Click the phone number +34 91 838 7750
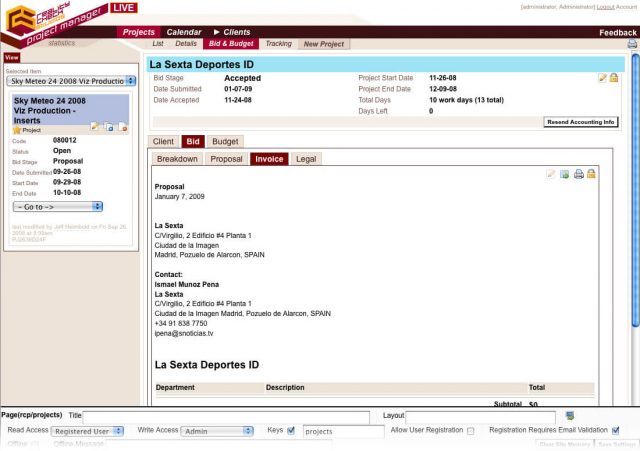The height and width of the screenshot is (451, 640). [181, 323]
